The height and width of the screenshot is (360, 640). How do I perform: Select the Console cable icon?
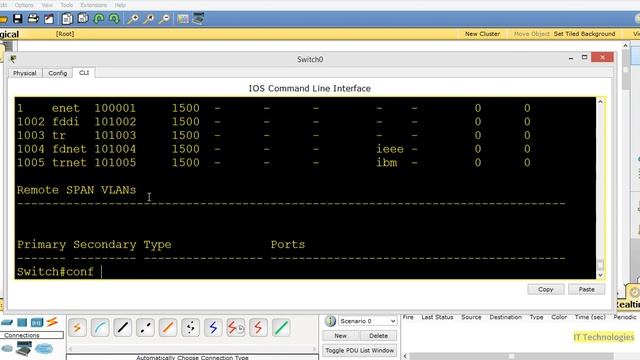coord(100,328)
